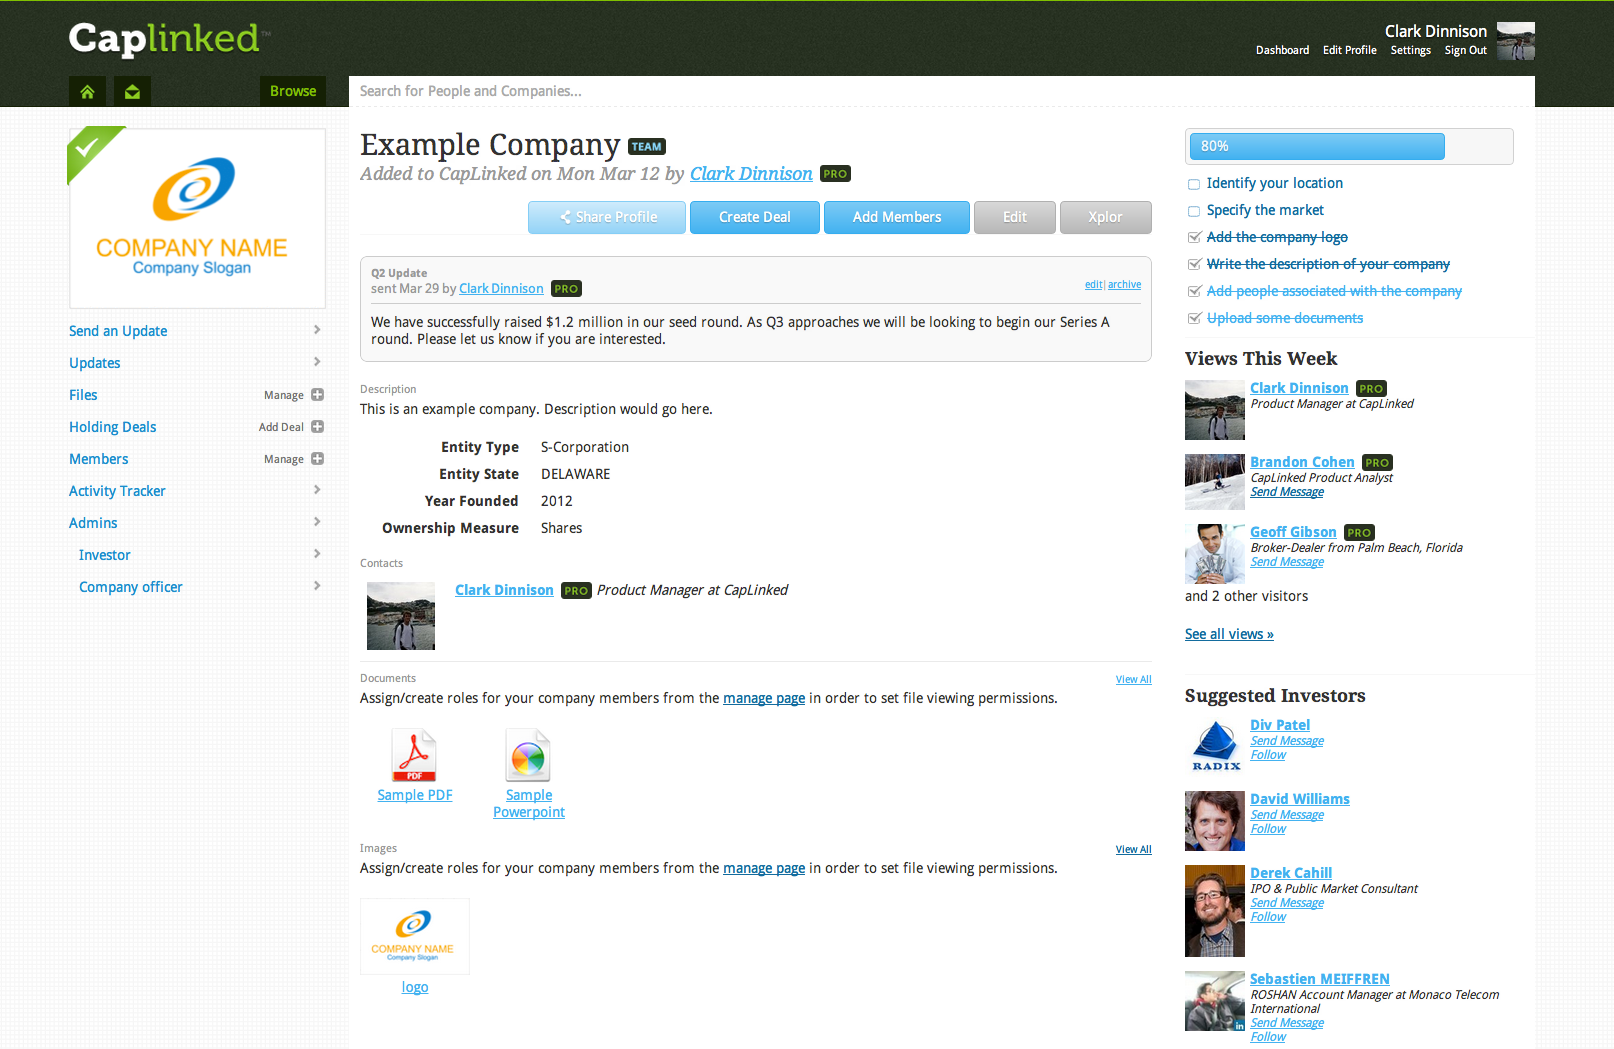Click the plus icon beside Members Manage

click(x=317, y=459)
